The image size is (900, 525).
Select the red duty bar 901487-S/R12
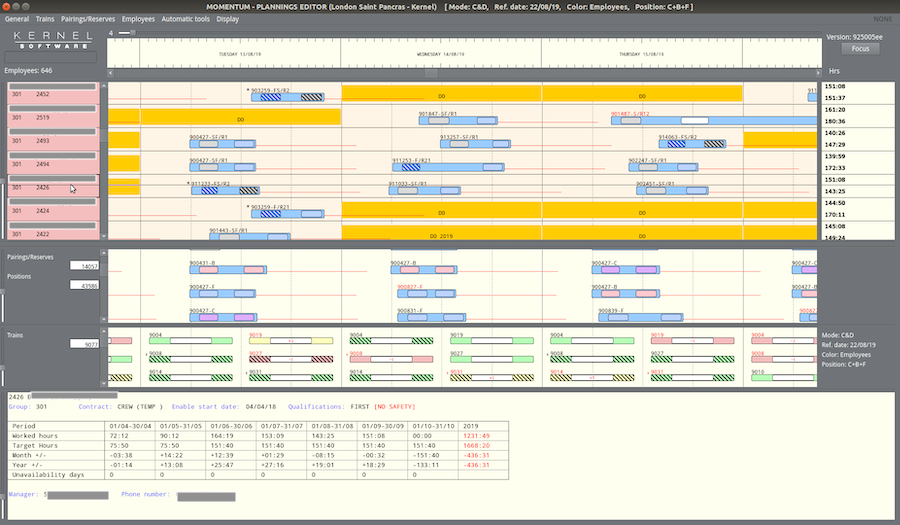tap(713, 120)
